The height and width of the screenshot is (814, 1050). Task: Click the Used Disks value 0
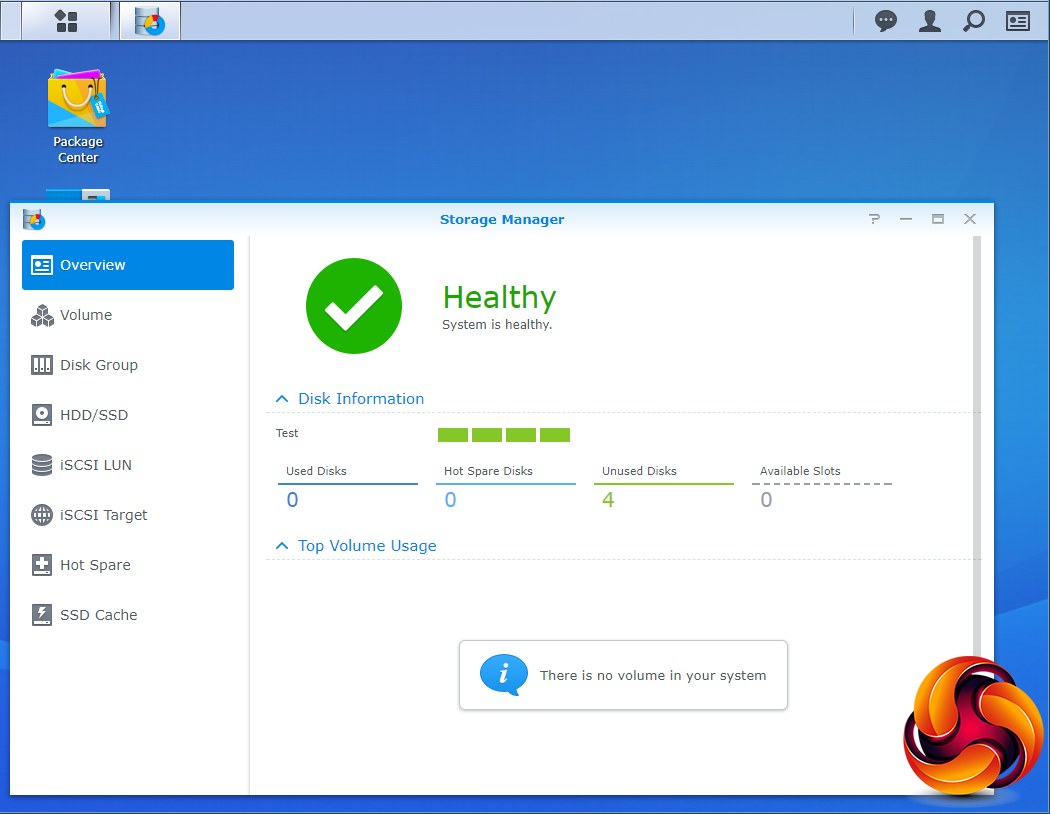click(x=293, y=500)
